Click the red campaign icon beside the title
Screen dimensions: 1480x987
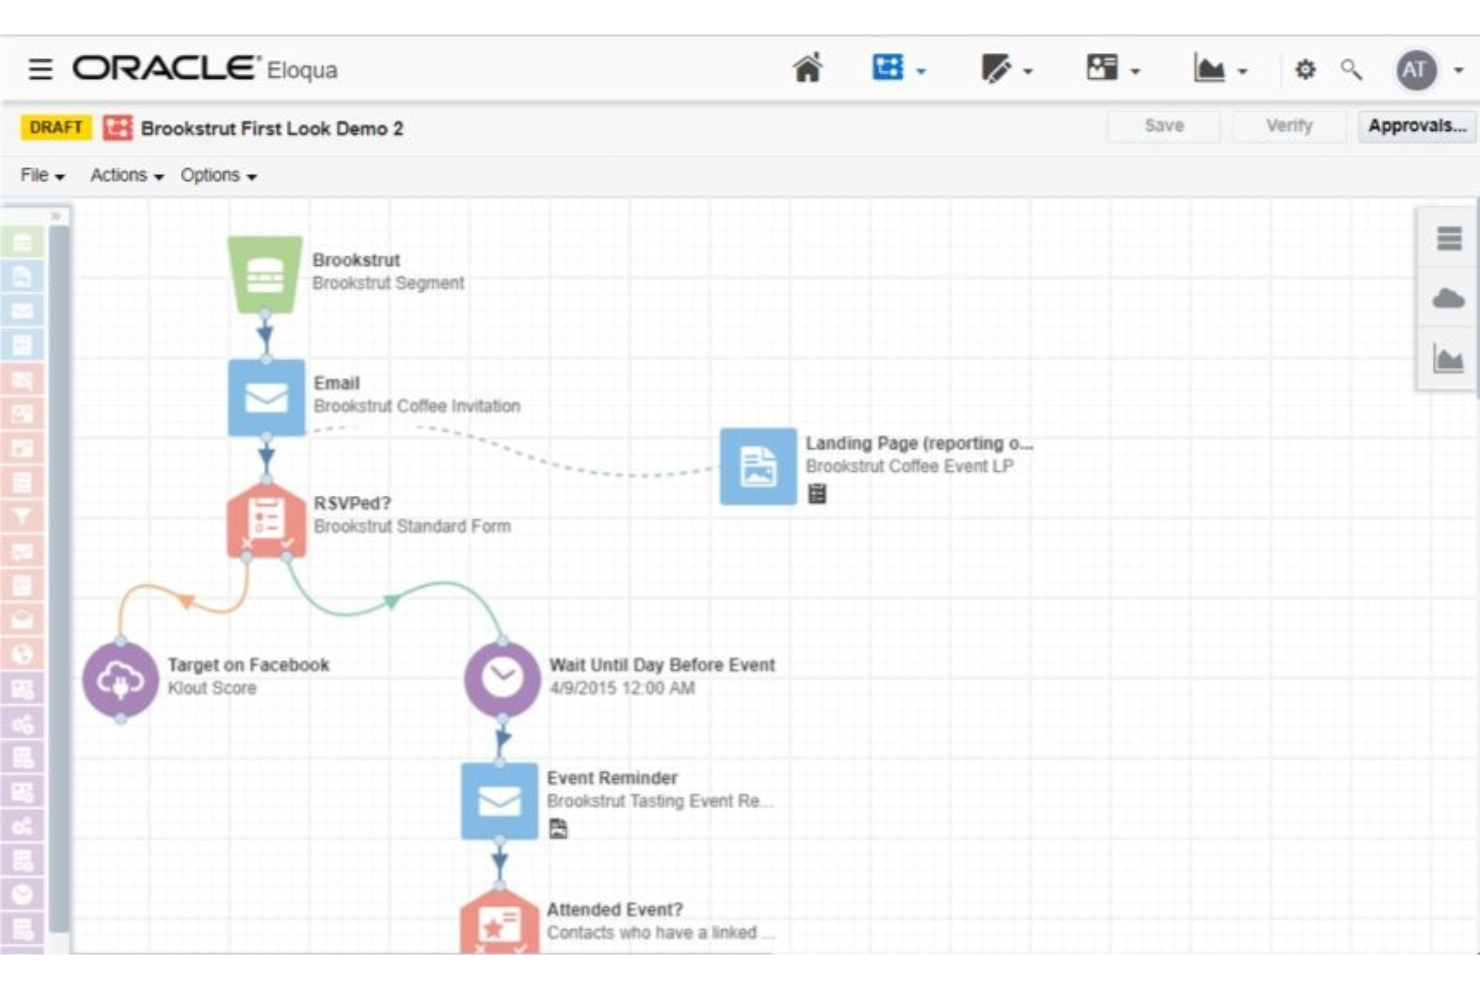click(118, 127)
